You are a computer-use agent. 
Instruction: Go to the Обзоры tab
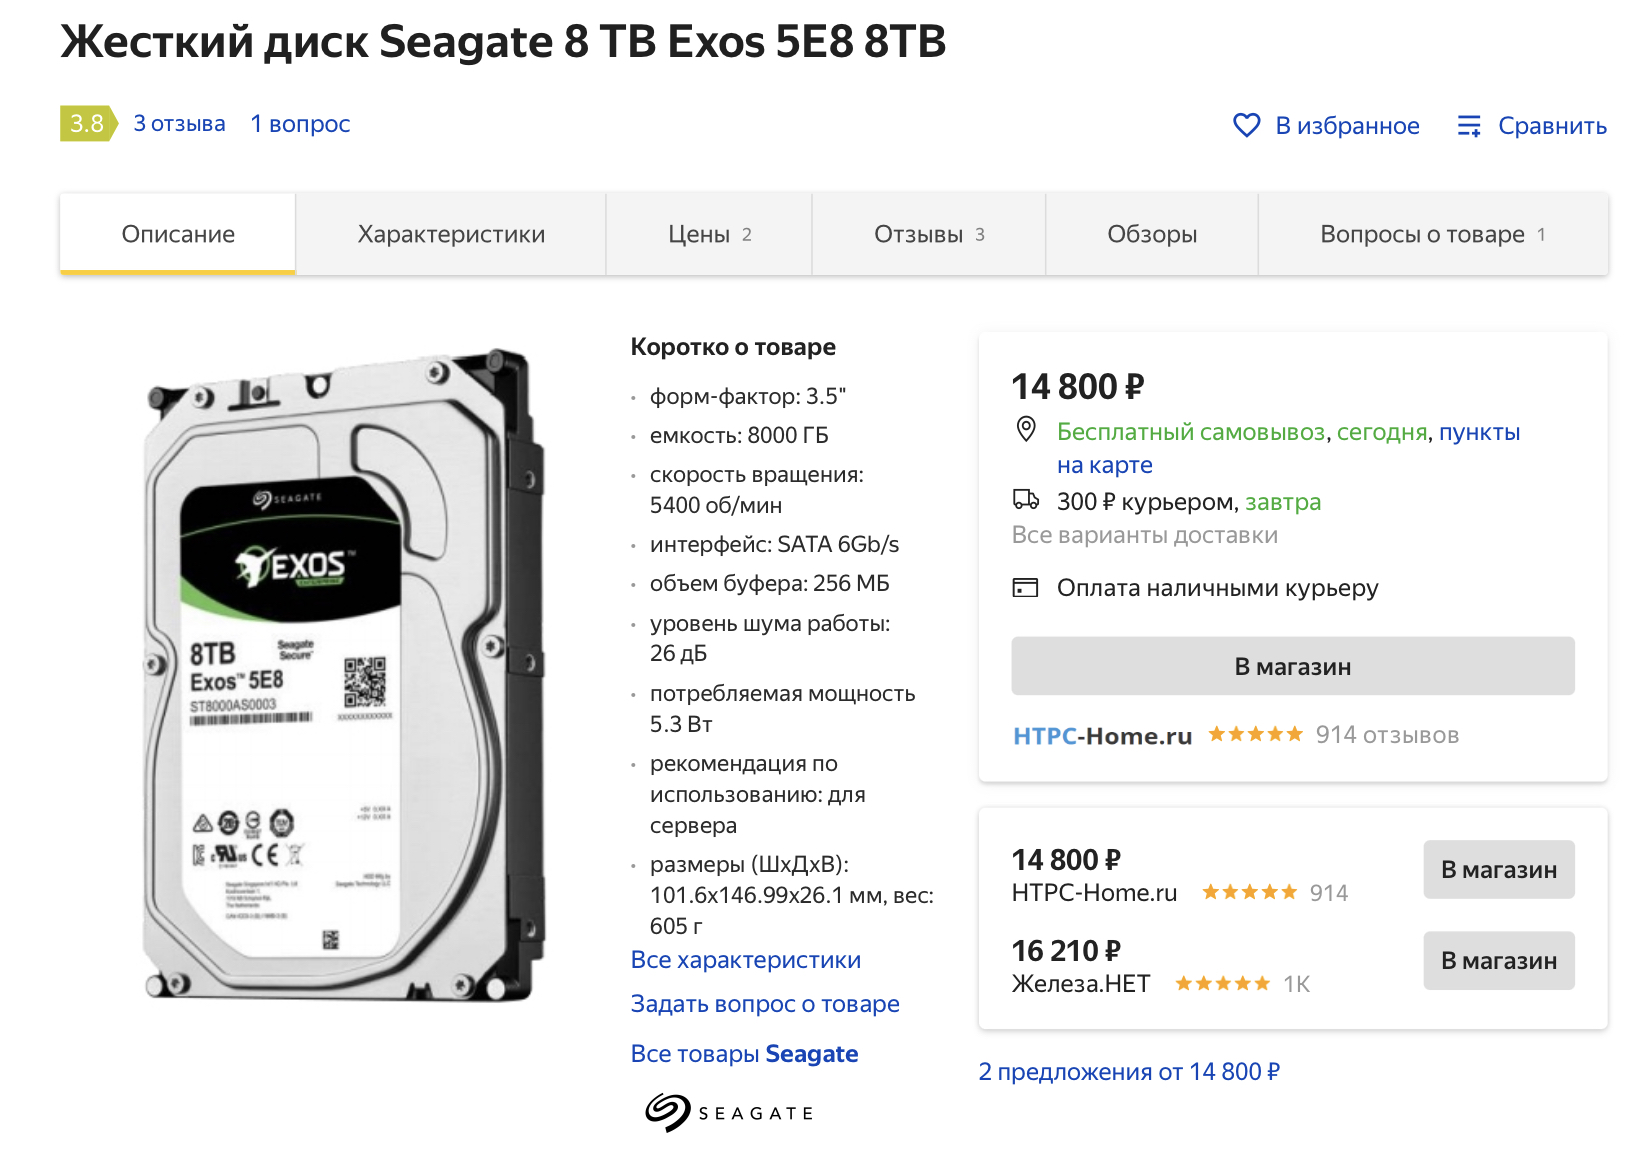pyautogui.click(x=1152, y=235)
